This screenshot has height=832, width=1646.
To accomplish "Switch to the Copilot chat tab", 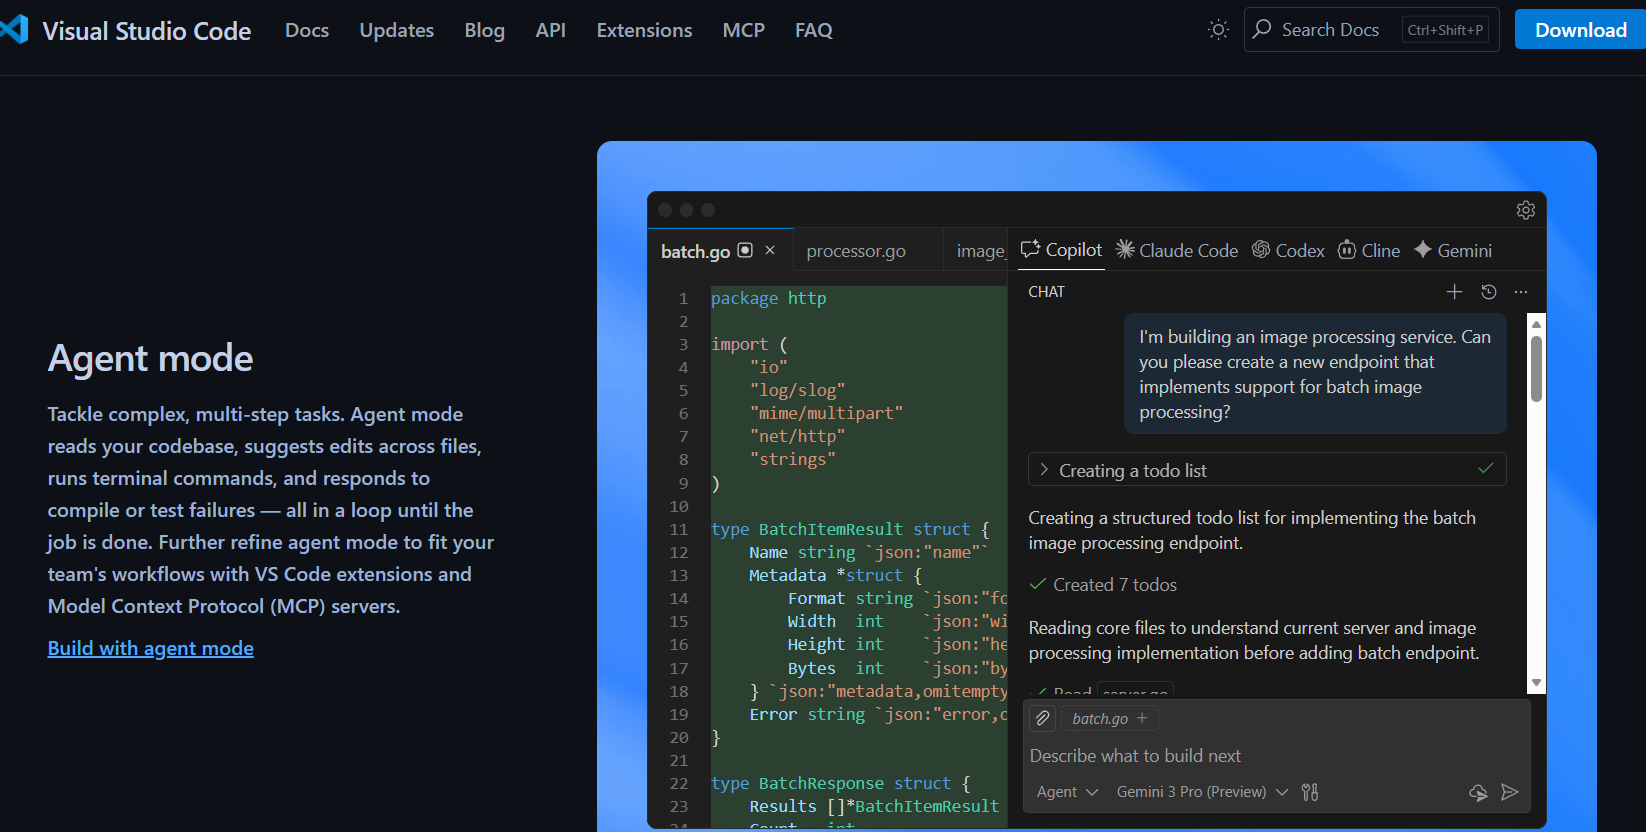I will tap(1061, 250).
